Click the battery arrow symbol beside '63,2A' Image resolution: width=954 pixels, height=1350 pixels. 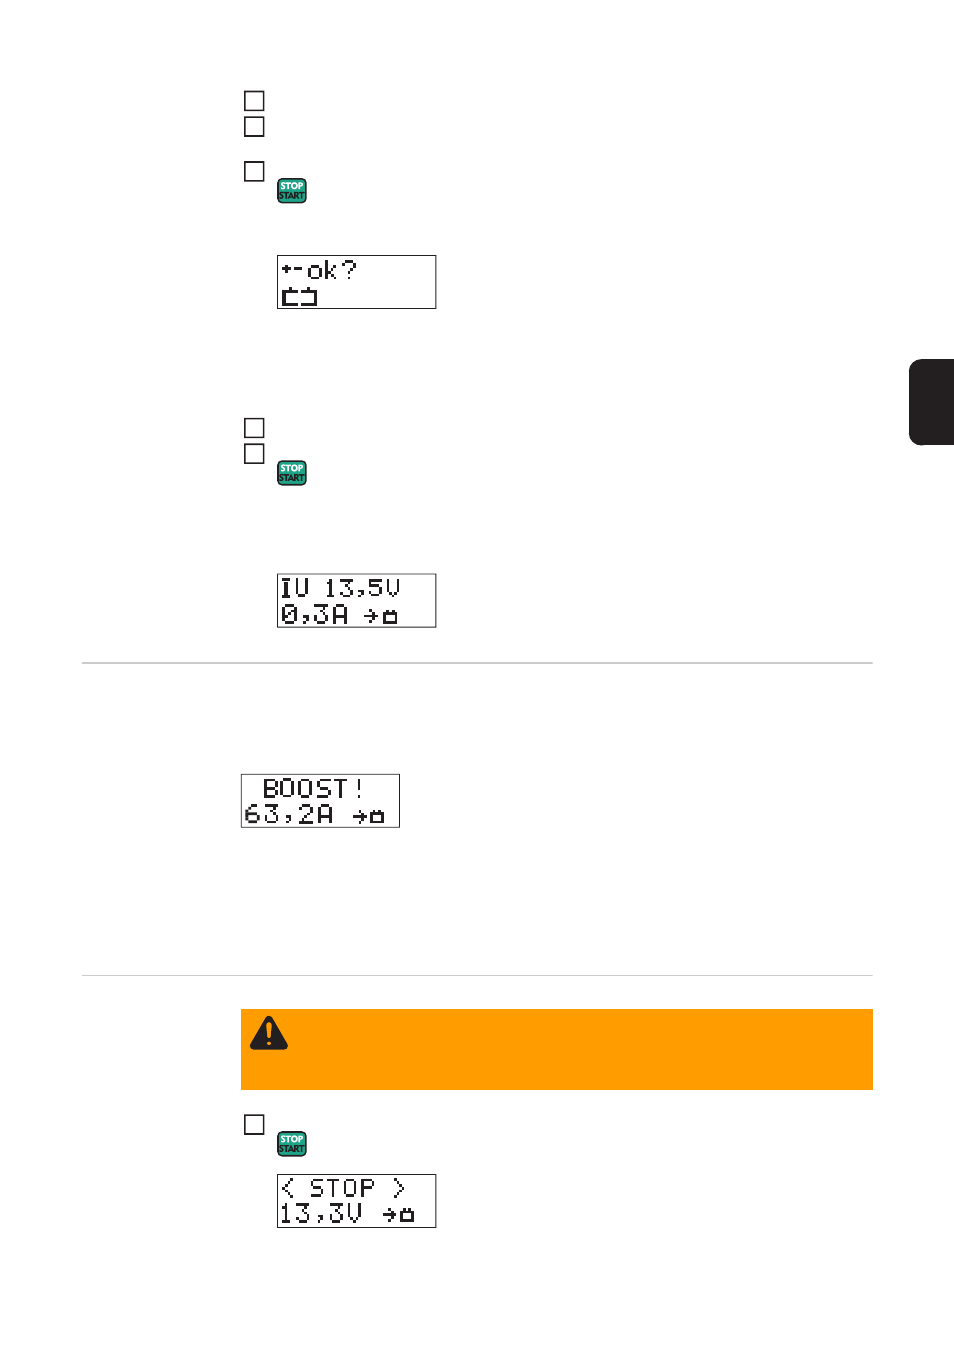(x=369, y=816)
